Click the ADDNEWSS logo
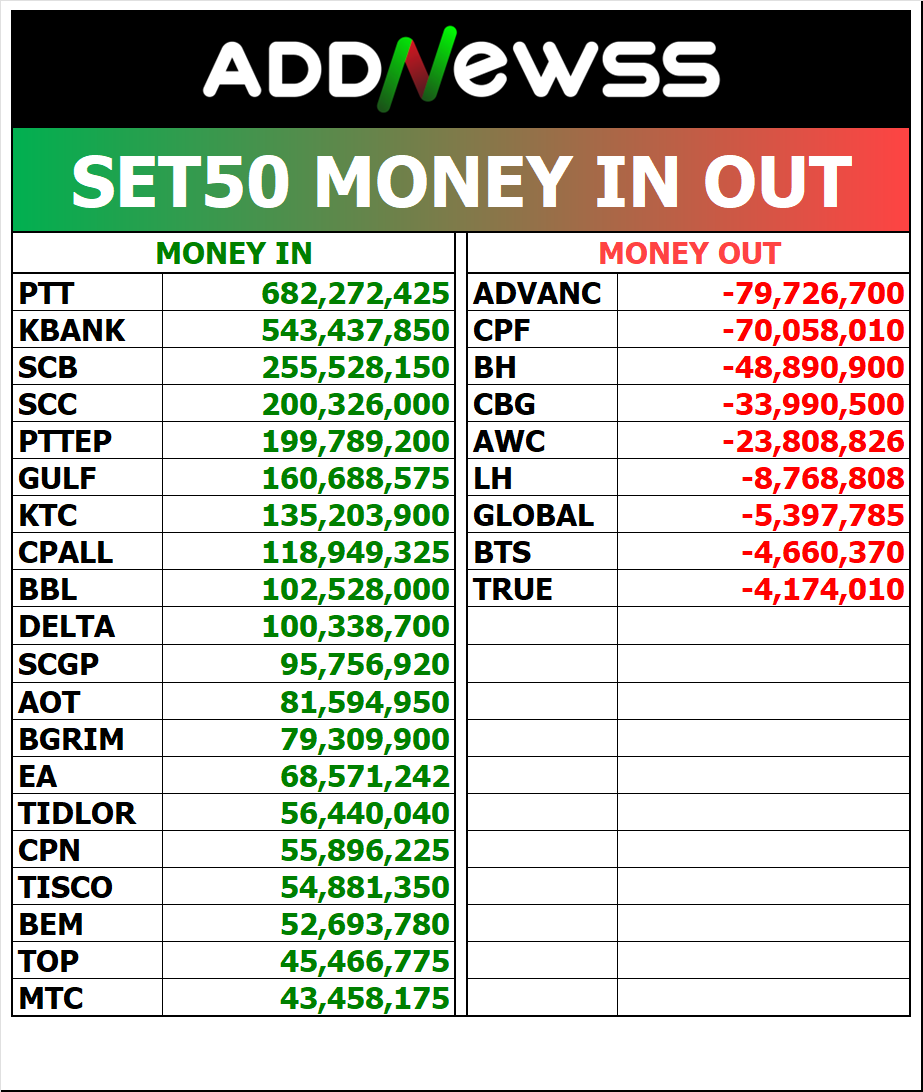Viewport: 923px width, 1092px height. click(461, 71)
